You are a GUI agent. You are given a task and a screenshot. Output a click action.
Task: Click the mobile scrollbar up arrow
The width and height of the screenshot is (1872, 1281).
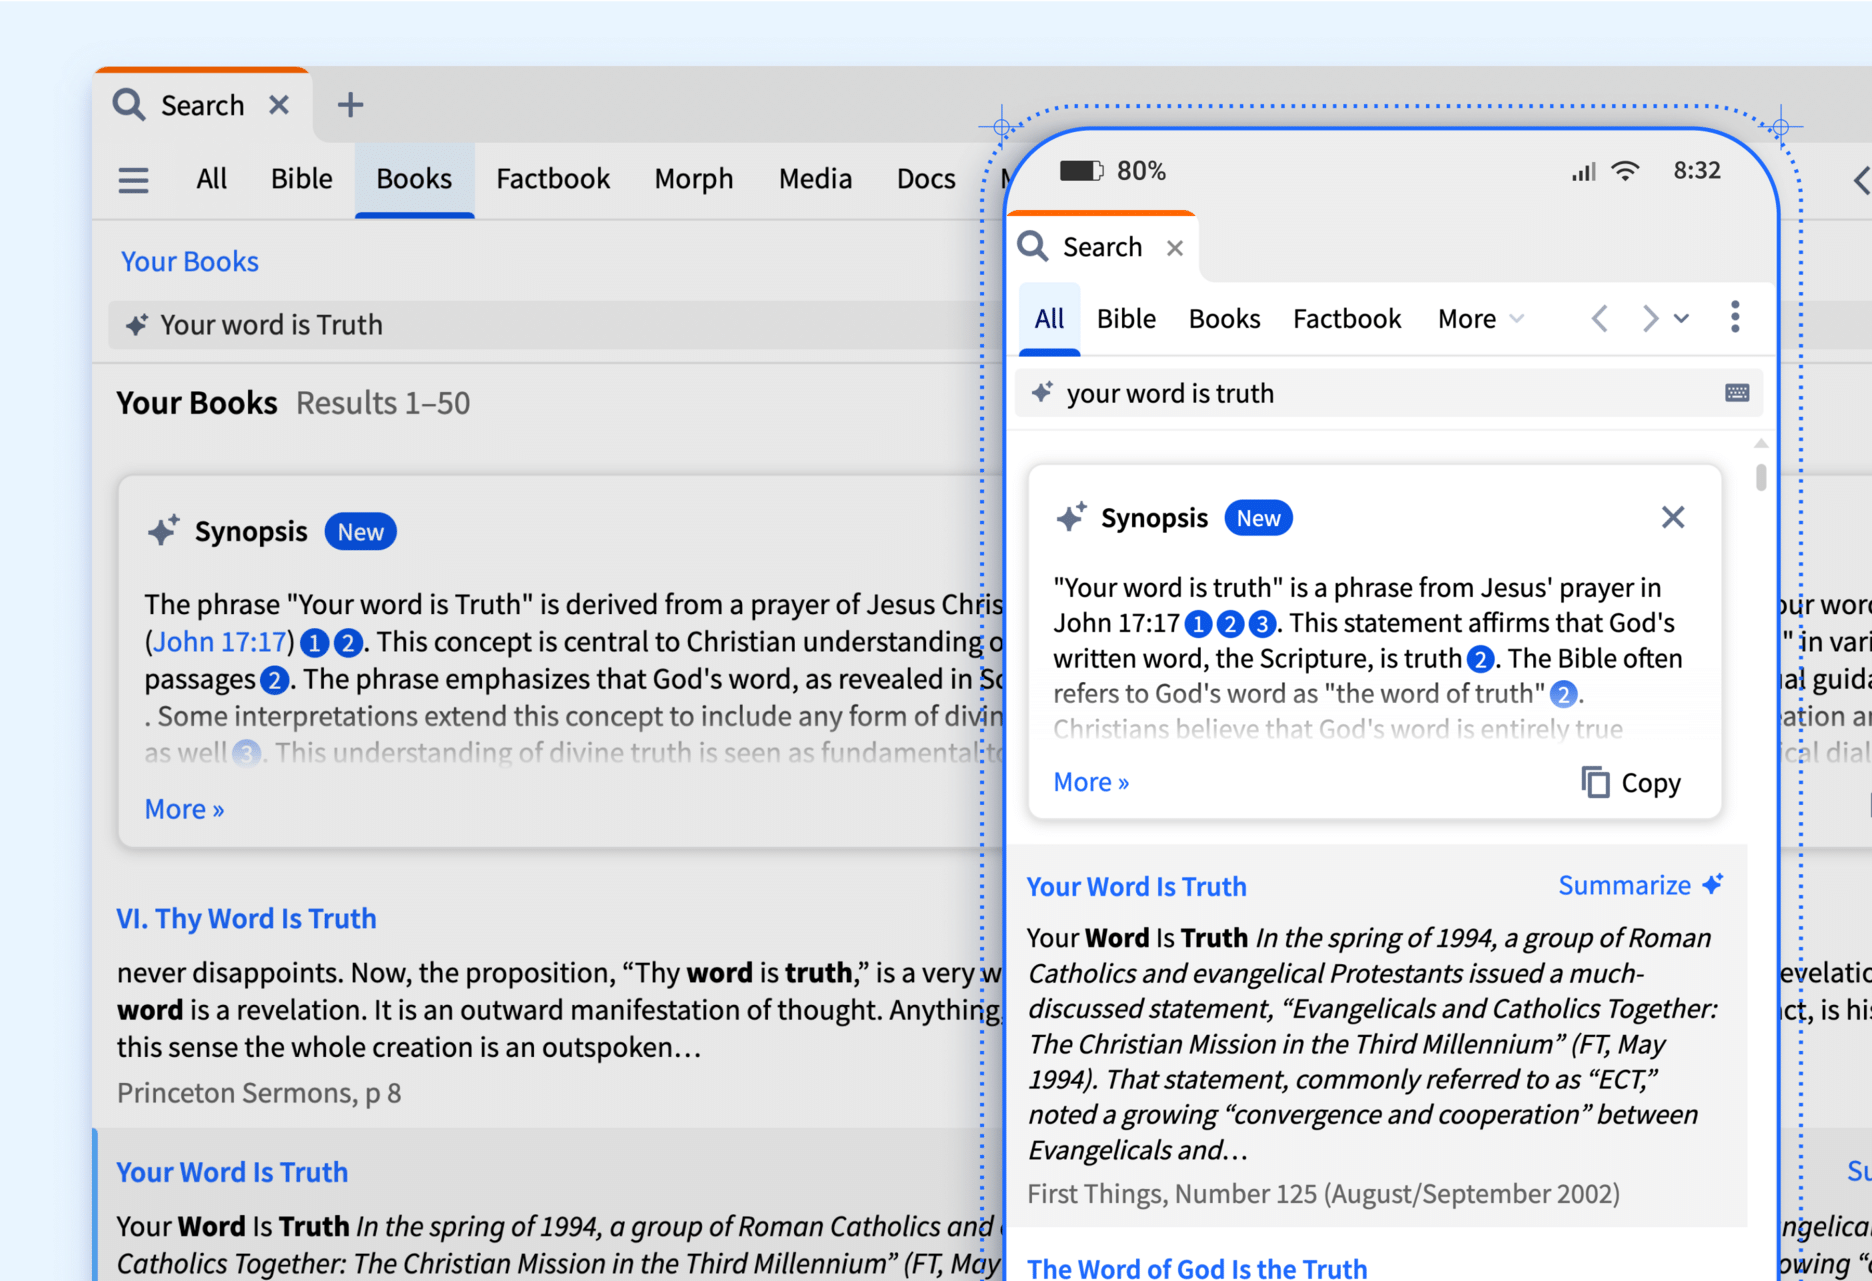(1761, 443)
